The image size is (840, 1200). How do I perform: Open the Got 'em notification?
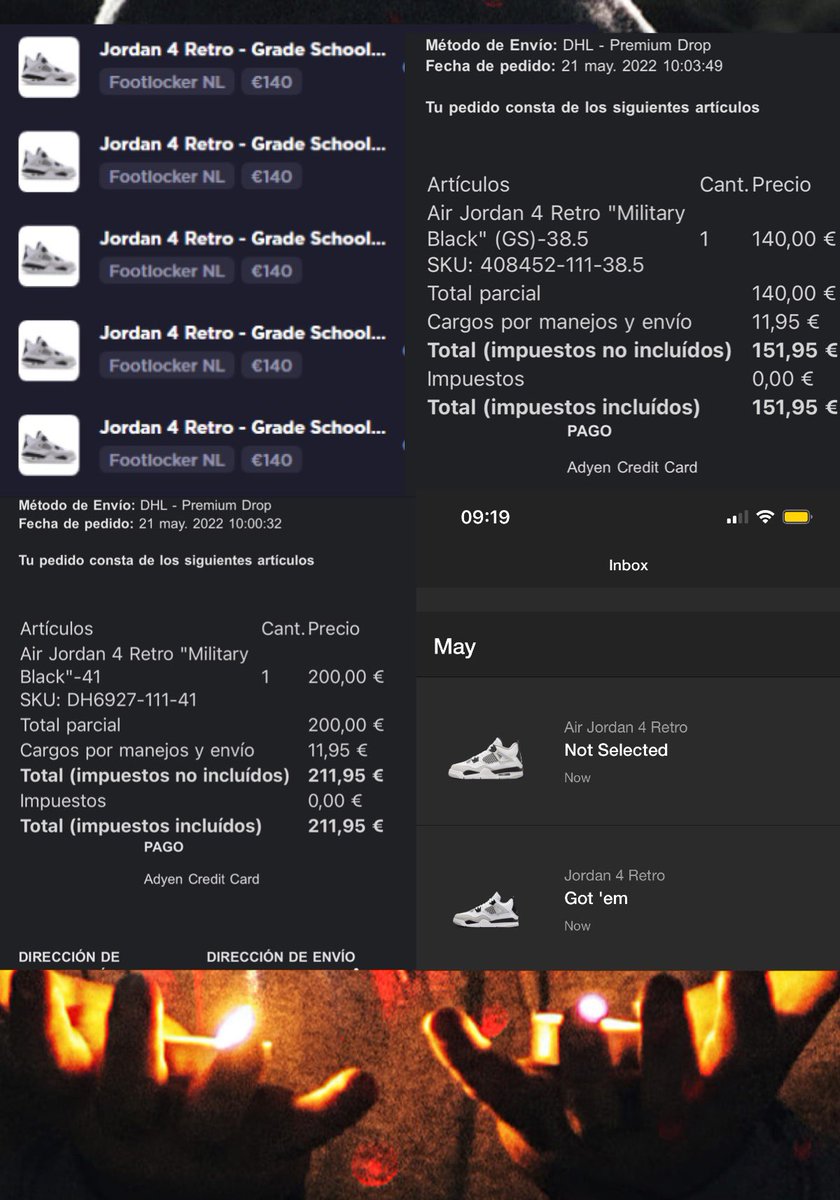628,898
